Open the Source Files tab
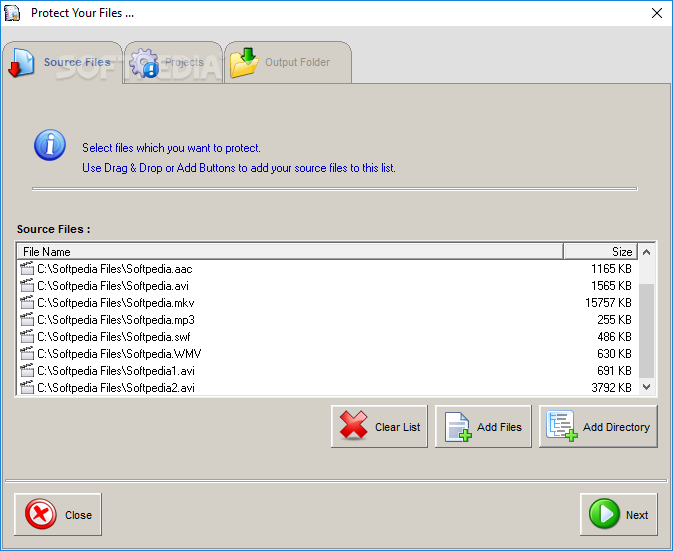Viewport: 673px width, 551px height. pos(63,63)
